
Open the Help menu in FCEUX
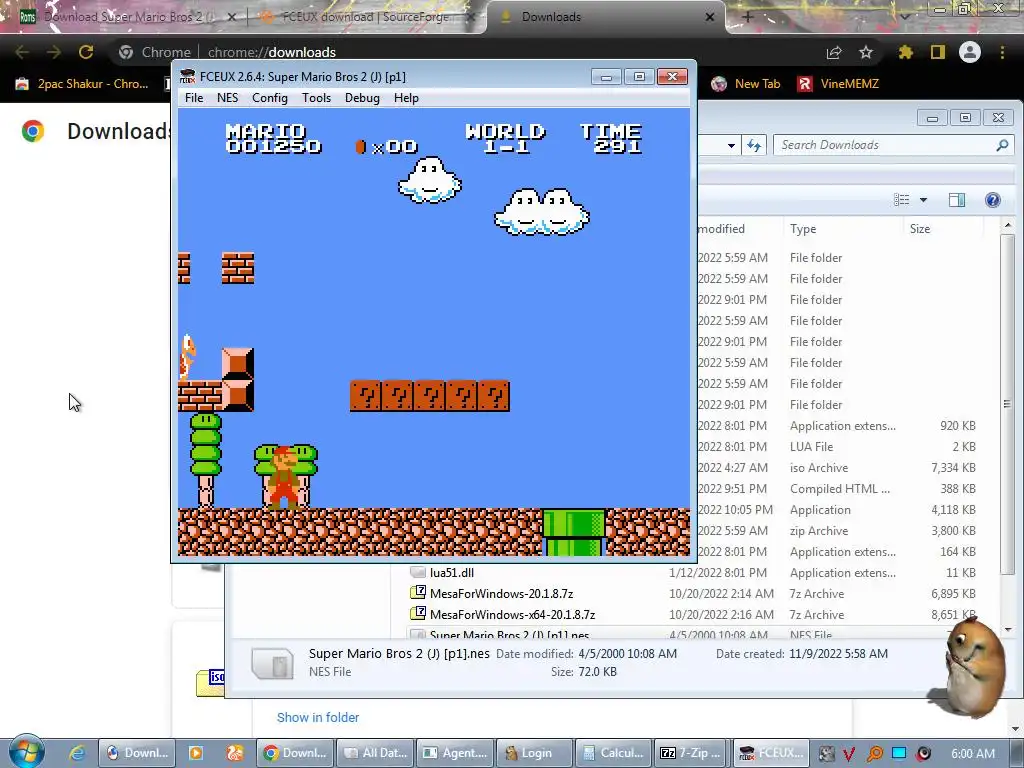[406, 98]
